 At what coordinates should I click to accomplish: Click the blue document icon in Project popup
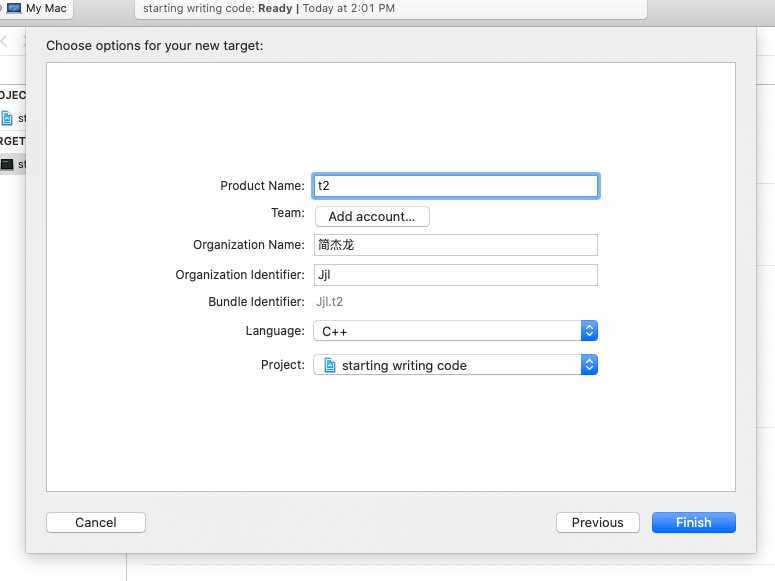point(330,365)
